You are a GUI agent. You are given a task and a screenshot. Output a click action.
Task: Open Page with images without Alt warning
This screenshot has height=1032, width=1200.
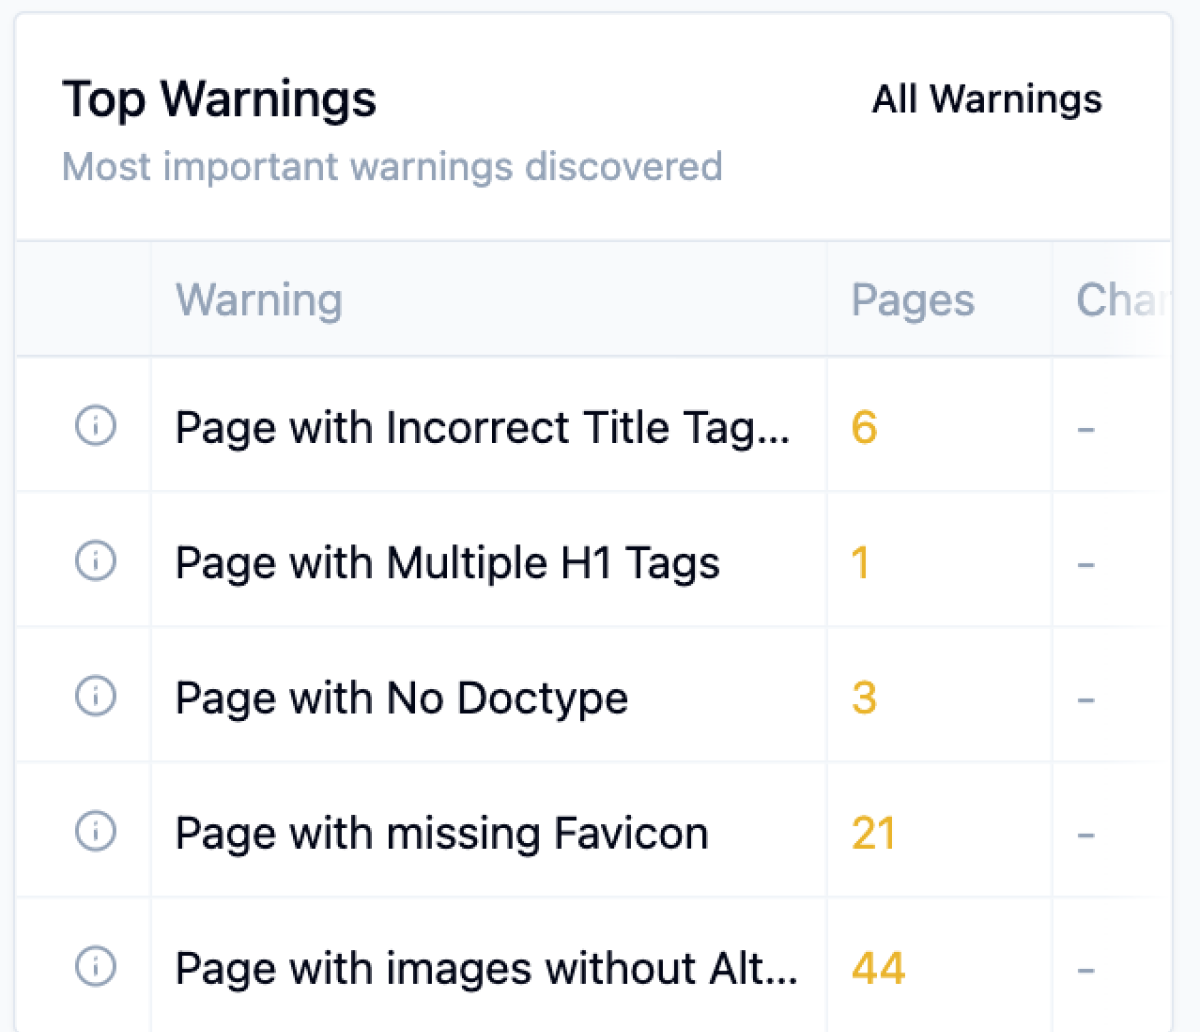click(x=486, y=968)
